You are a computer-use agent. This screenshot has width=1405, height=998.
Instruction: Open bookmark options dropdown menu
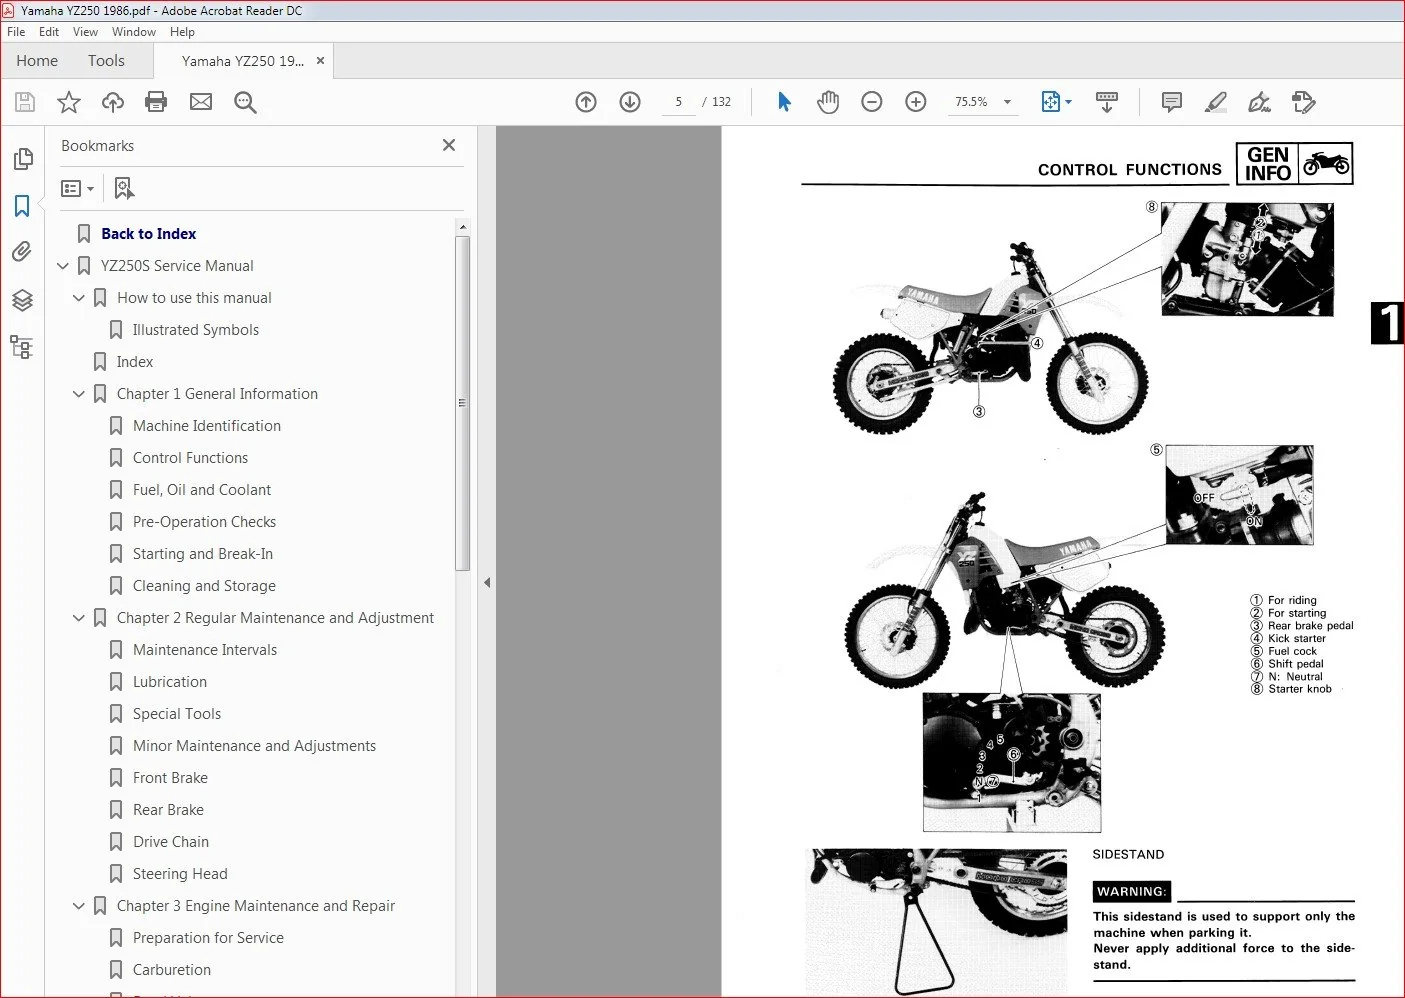point(77,188)
